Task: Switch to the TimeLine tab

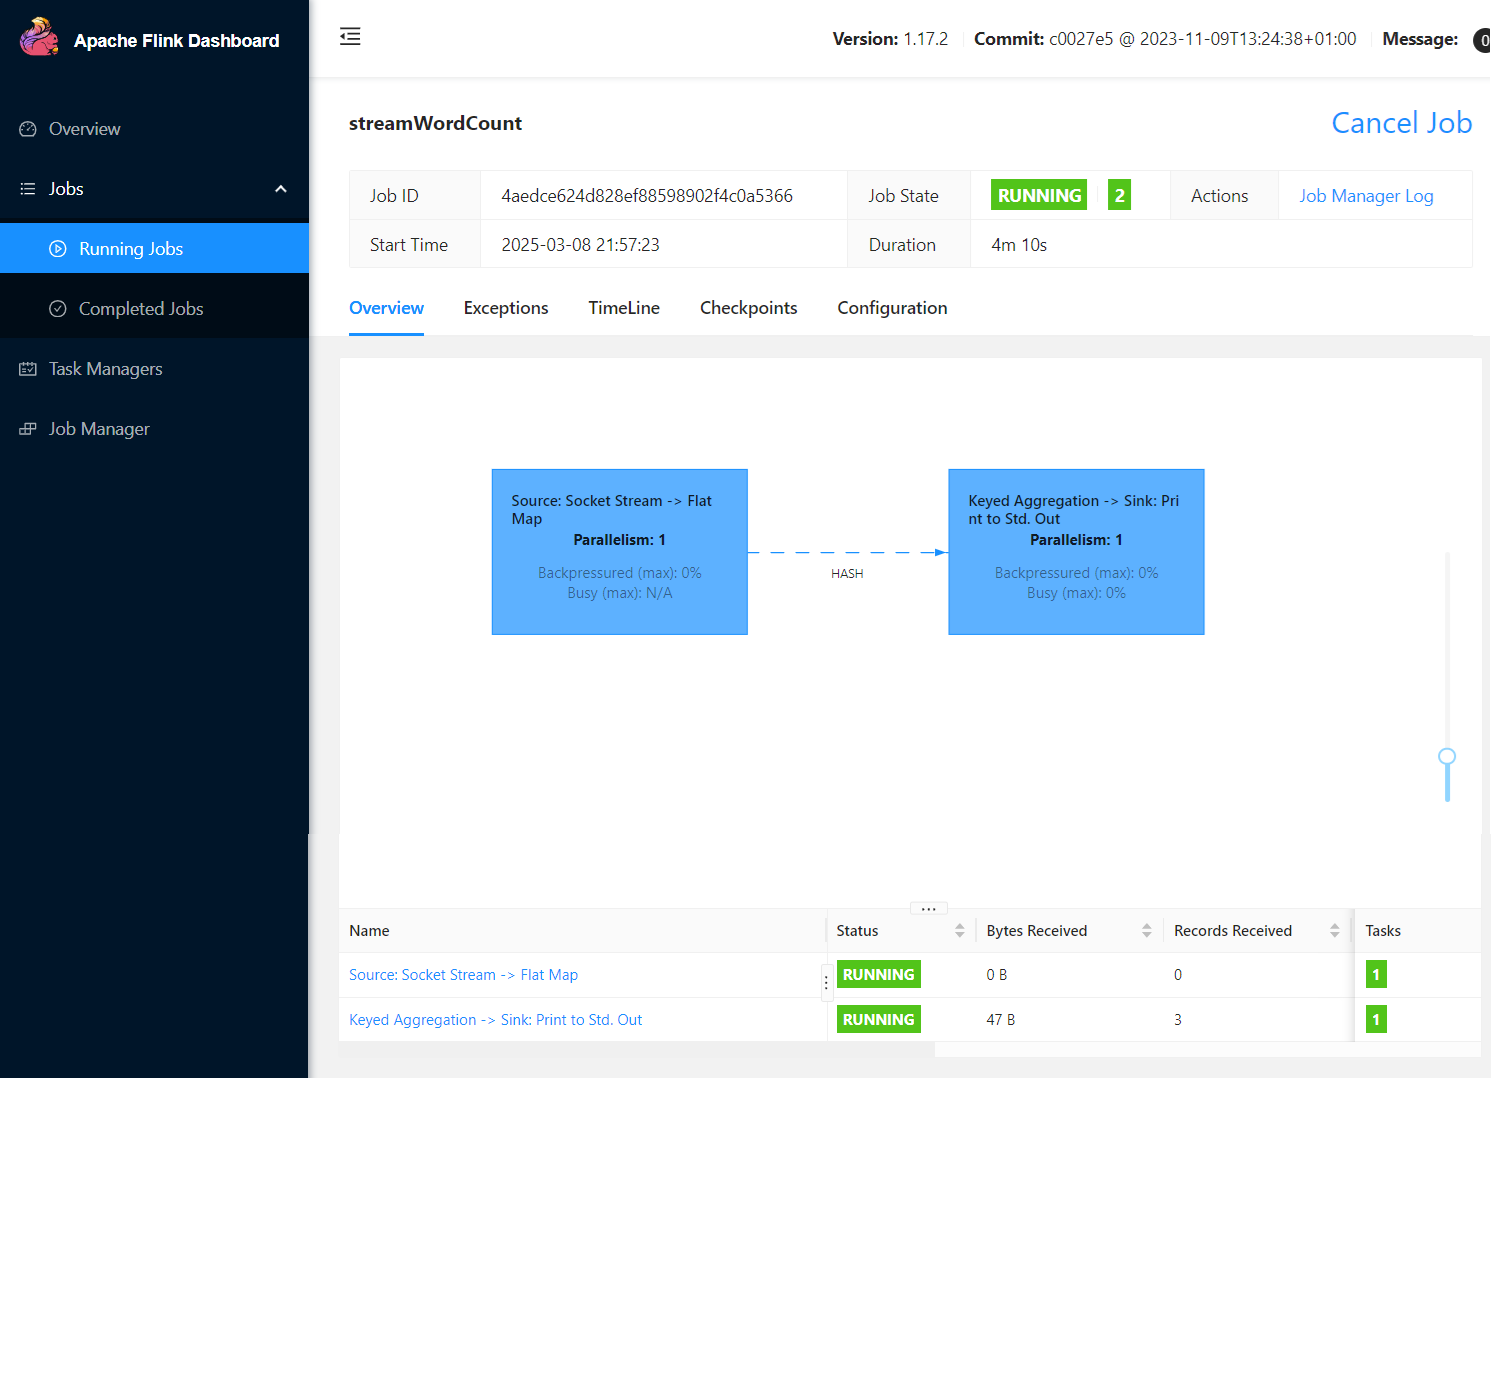Action: pos(624,308)
